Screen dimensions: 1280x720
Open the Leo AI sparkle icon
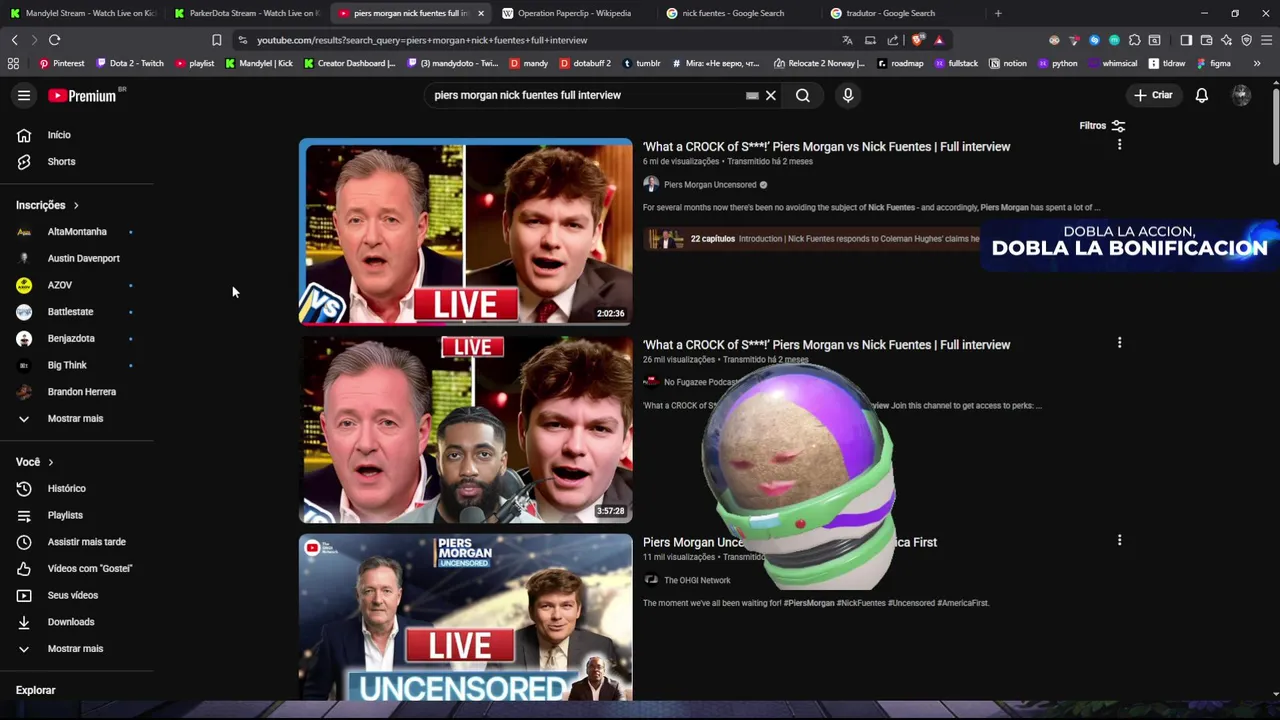(x=1227, y=40)
